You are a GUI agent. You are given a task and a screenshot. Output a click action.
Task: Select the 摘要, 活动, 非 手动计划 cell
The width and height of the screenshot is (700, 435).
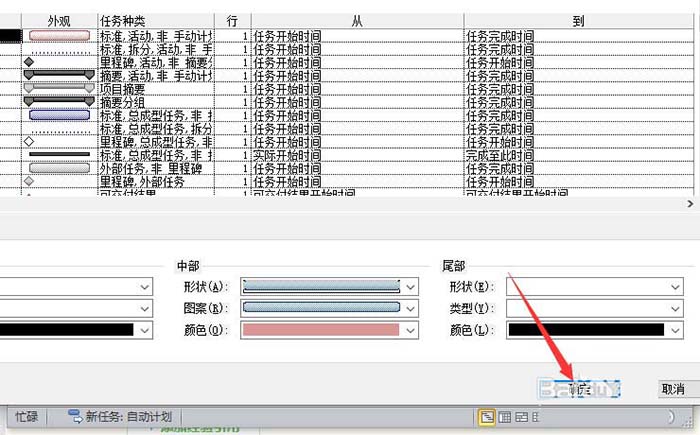click(156, 75)
